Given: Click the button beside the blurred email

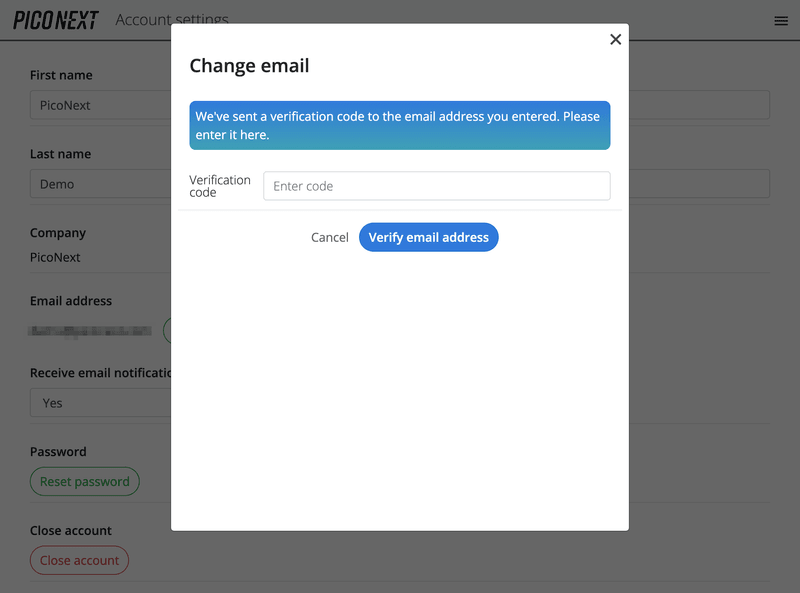Looking at the screenshot, I should tap(167, 330).
